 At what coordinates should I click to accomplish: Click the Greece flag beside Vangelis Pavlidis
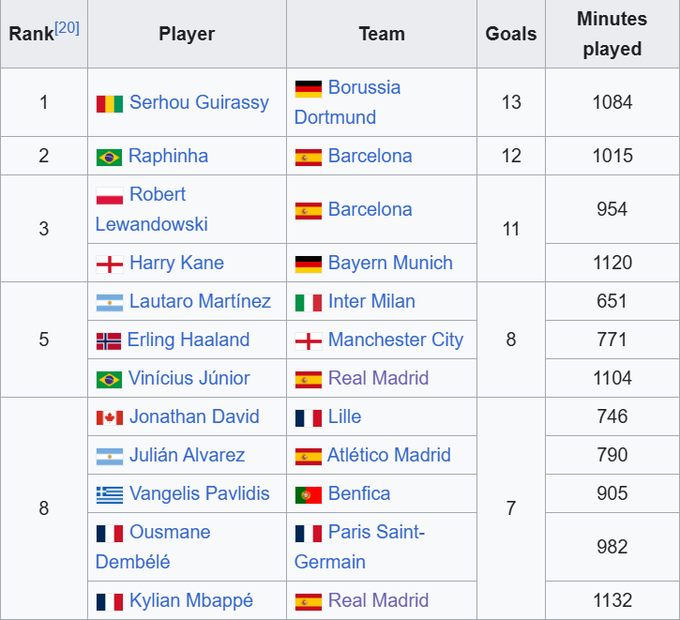coord(109,494)
